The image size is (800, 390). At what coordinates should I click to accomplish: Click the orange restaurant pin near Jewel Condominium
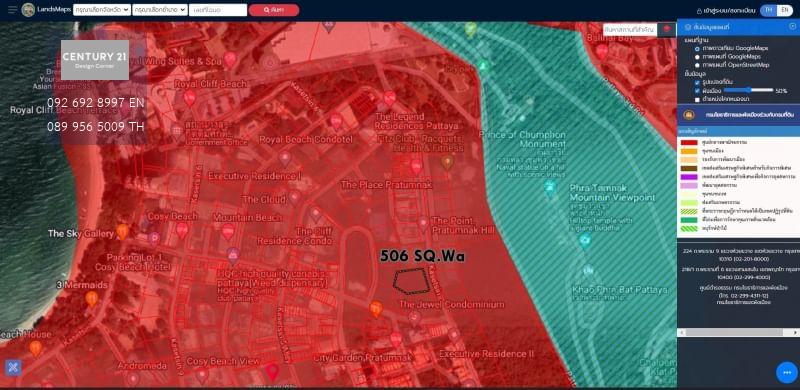pyautogui.click(x=376, y=308)
